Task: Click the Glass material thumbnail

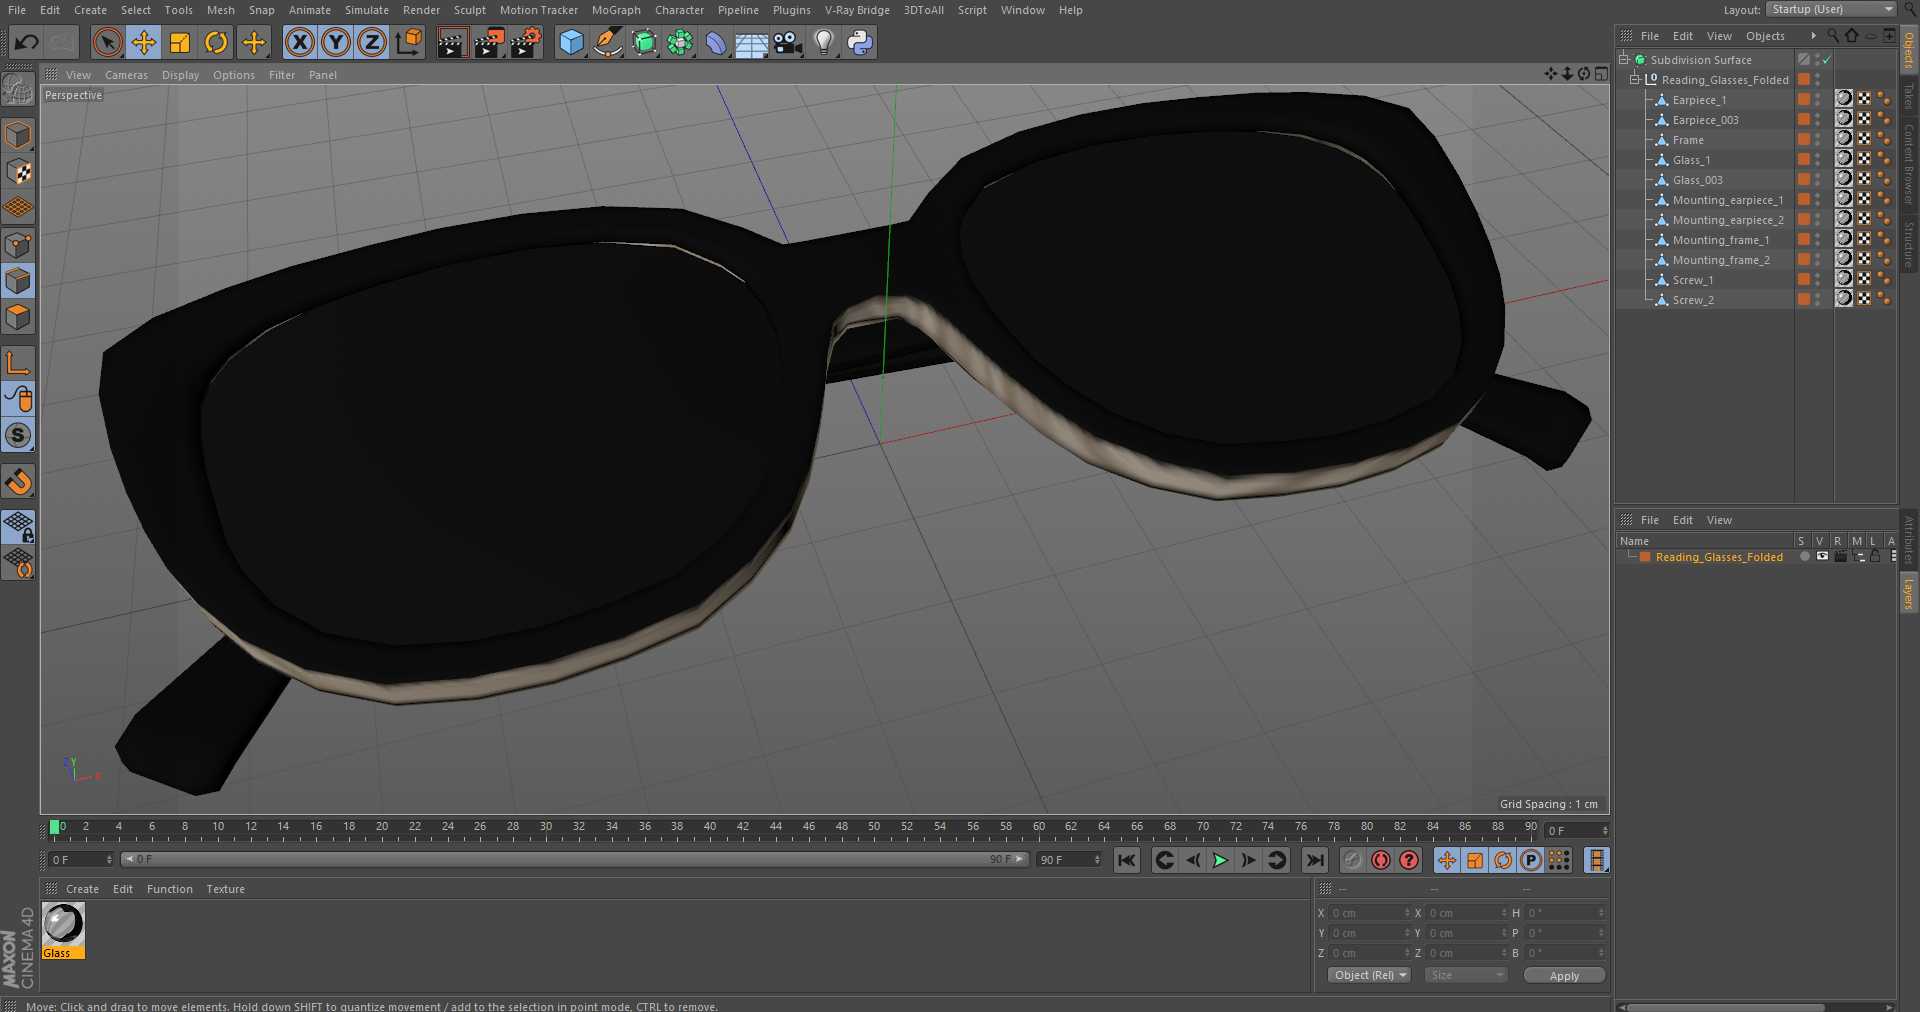Action: point(63,925)
